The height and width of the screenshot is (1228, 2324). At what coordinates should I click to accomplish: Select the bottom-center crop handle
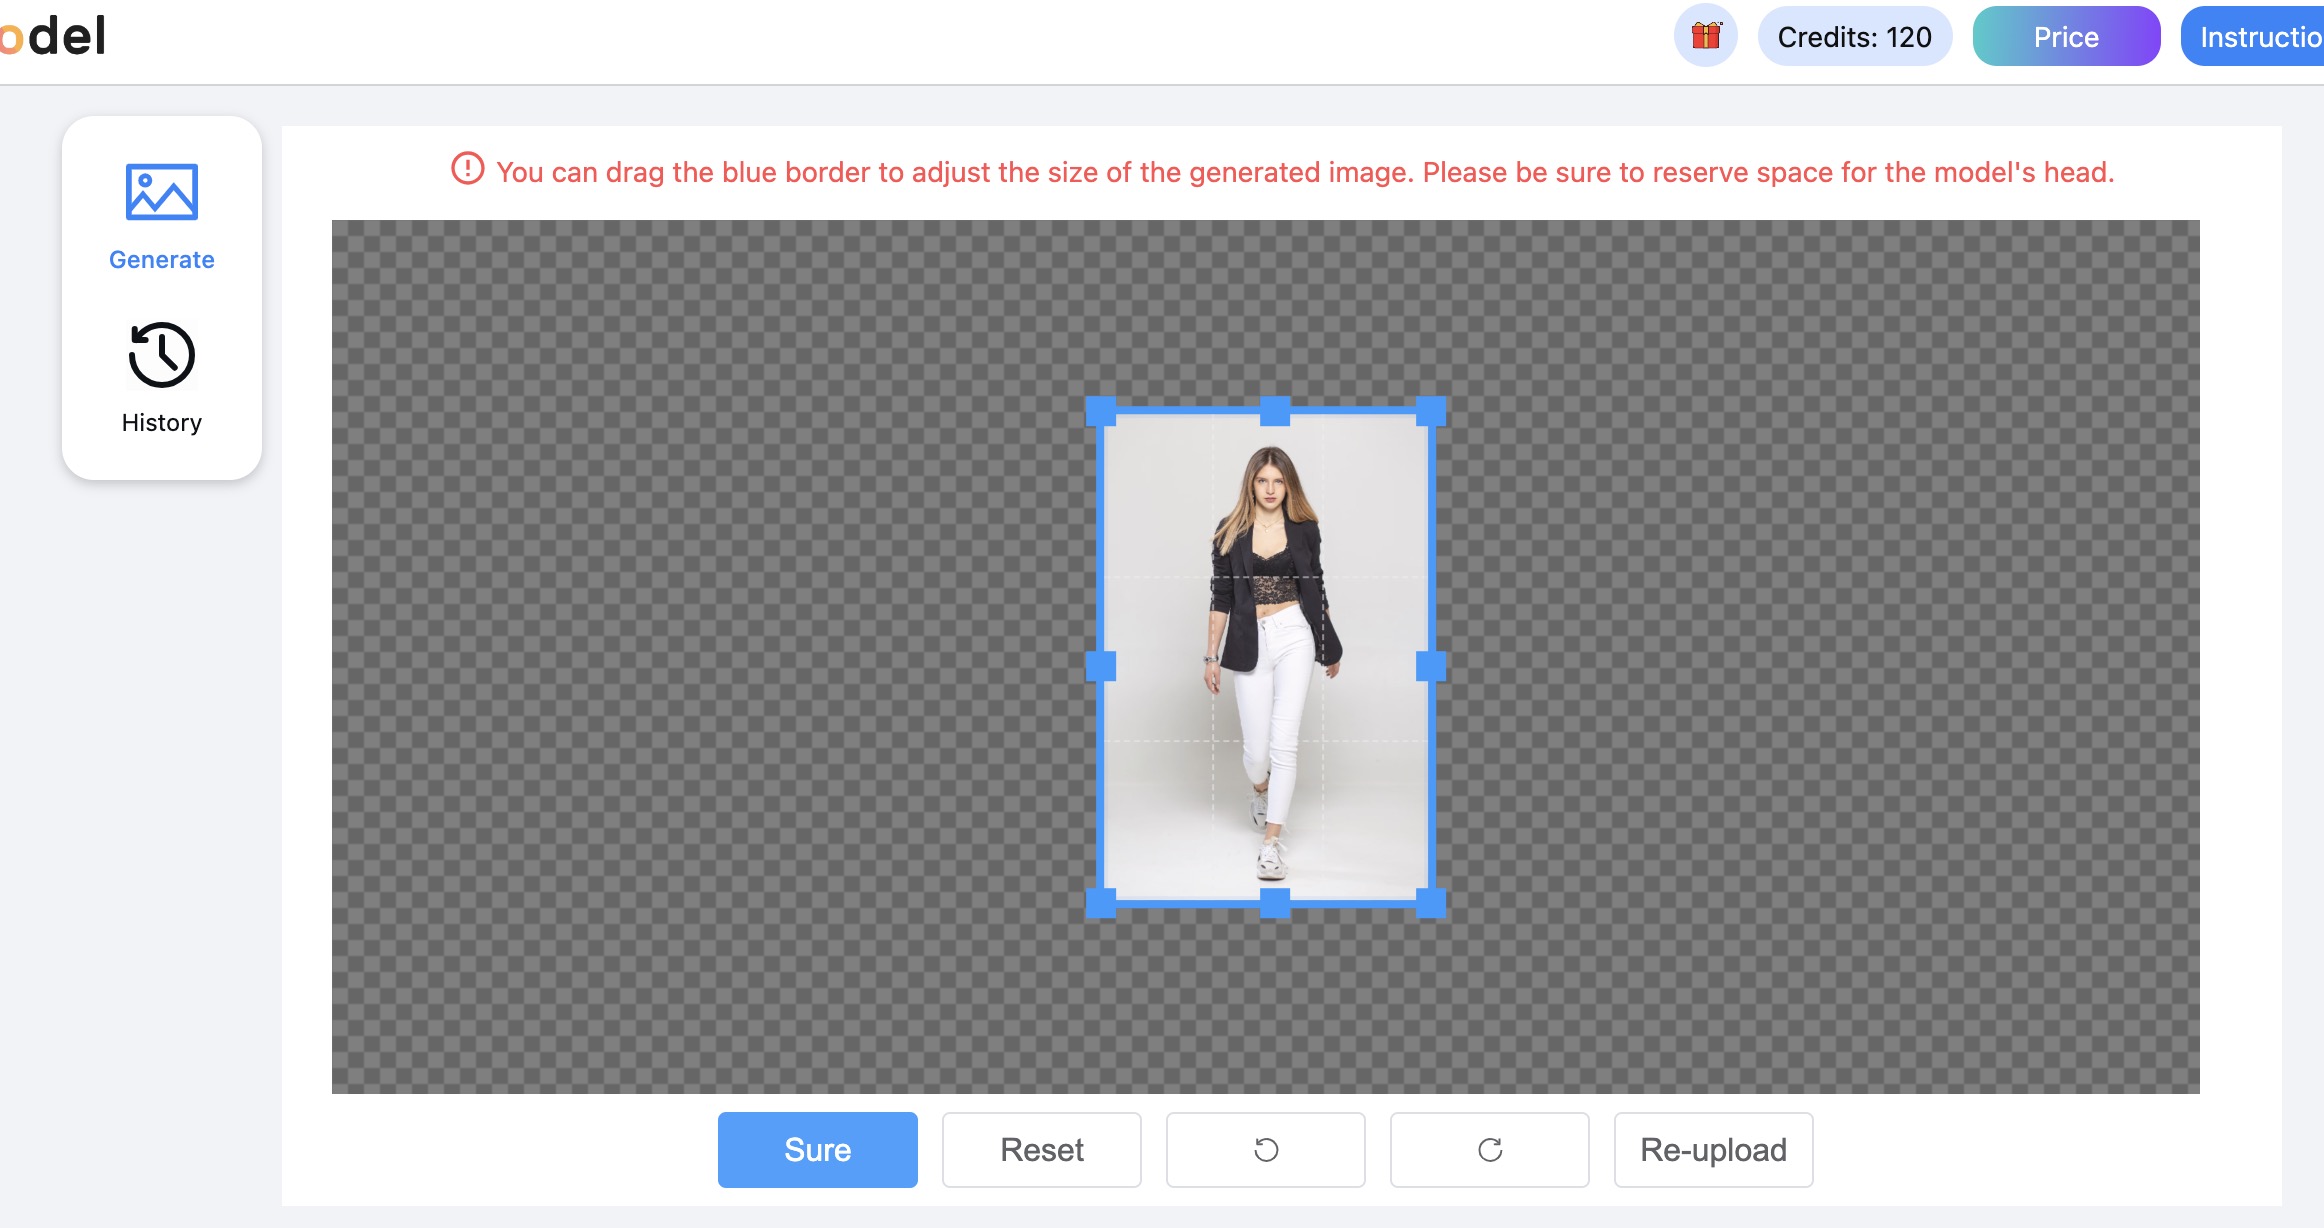click(x=1275, y=903)
